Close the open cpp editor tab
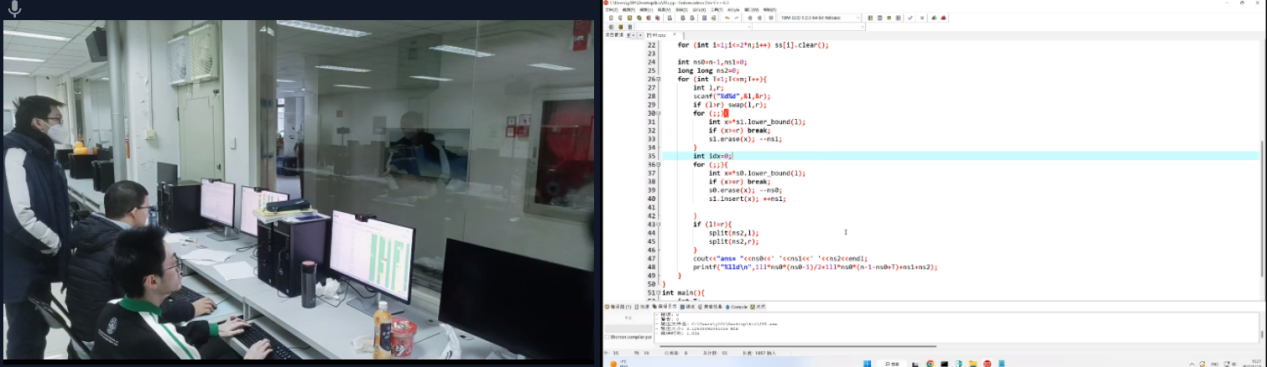This screenshot has width=1267, height=367. [x=674, y=35]
